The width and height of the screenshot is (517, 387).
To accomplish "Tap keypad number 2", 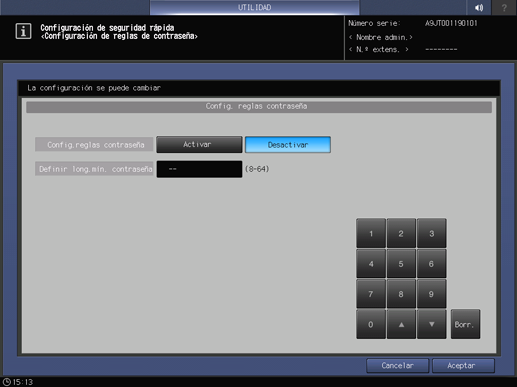I will (401, 233).
